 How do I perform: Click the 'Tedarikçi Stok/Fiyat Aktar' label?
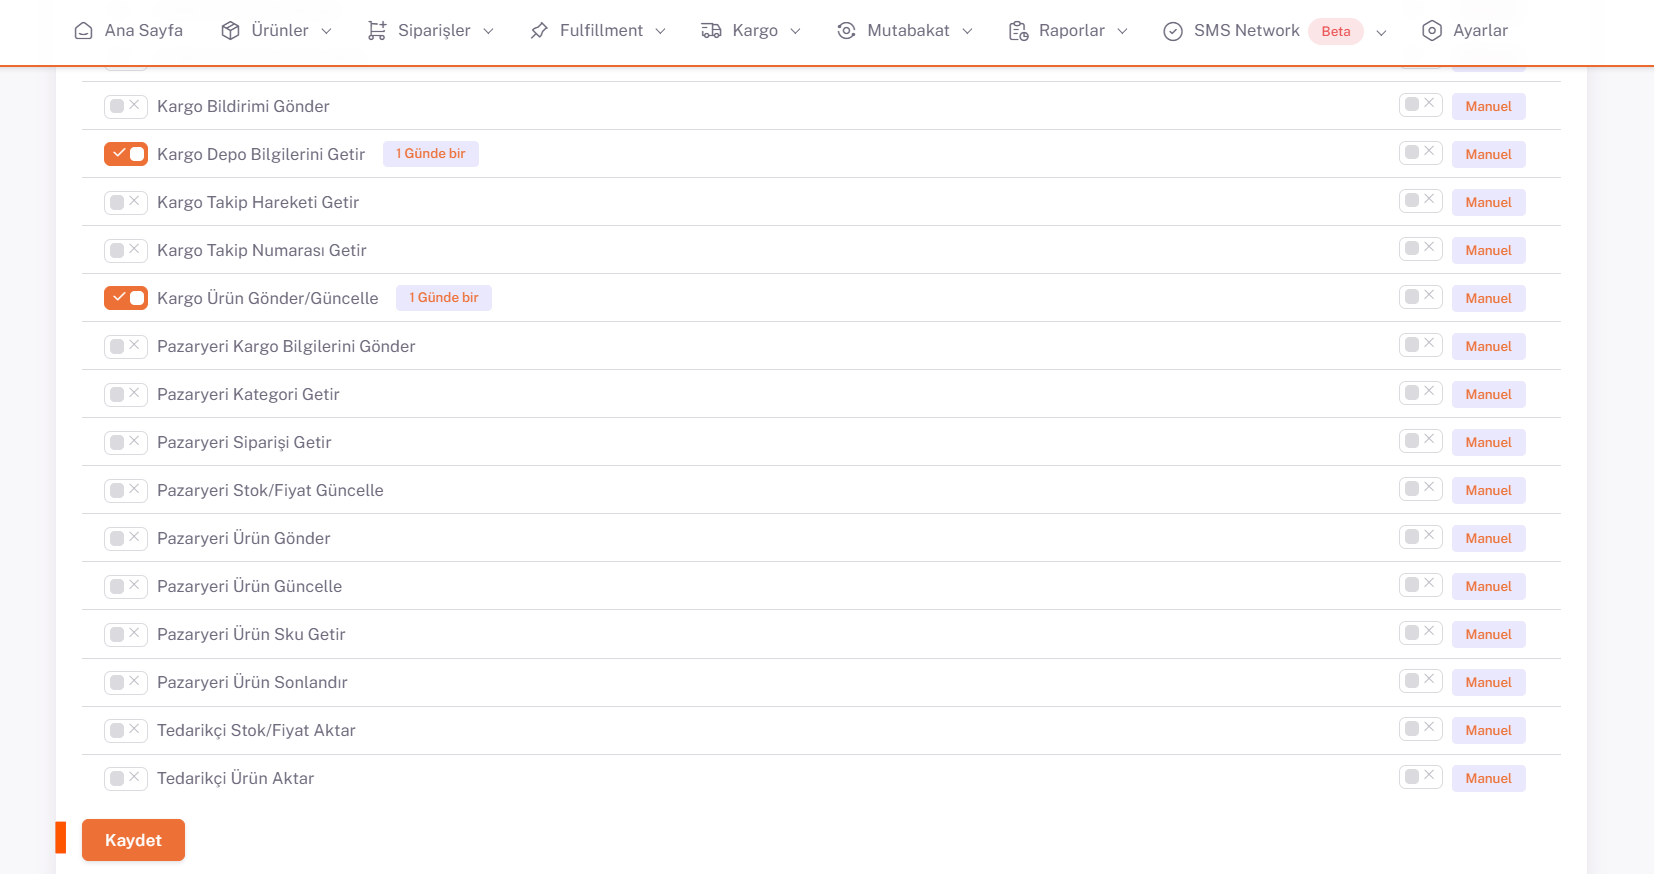(x=256, y=730)
